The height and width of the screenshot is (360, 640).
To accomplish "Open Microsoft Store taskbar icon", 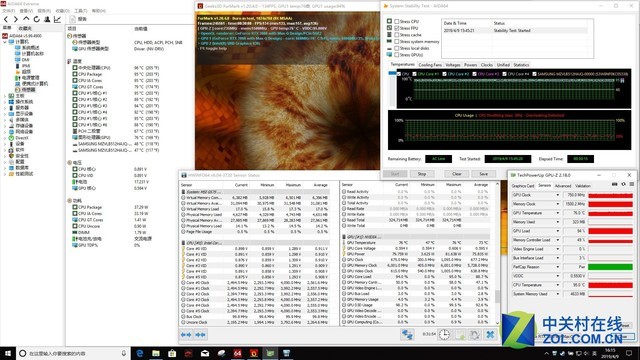I will [x=172, y=353].
